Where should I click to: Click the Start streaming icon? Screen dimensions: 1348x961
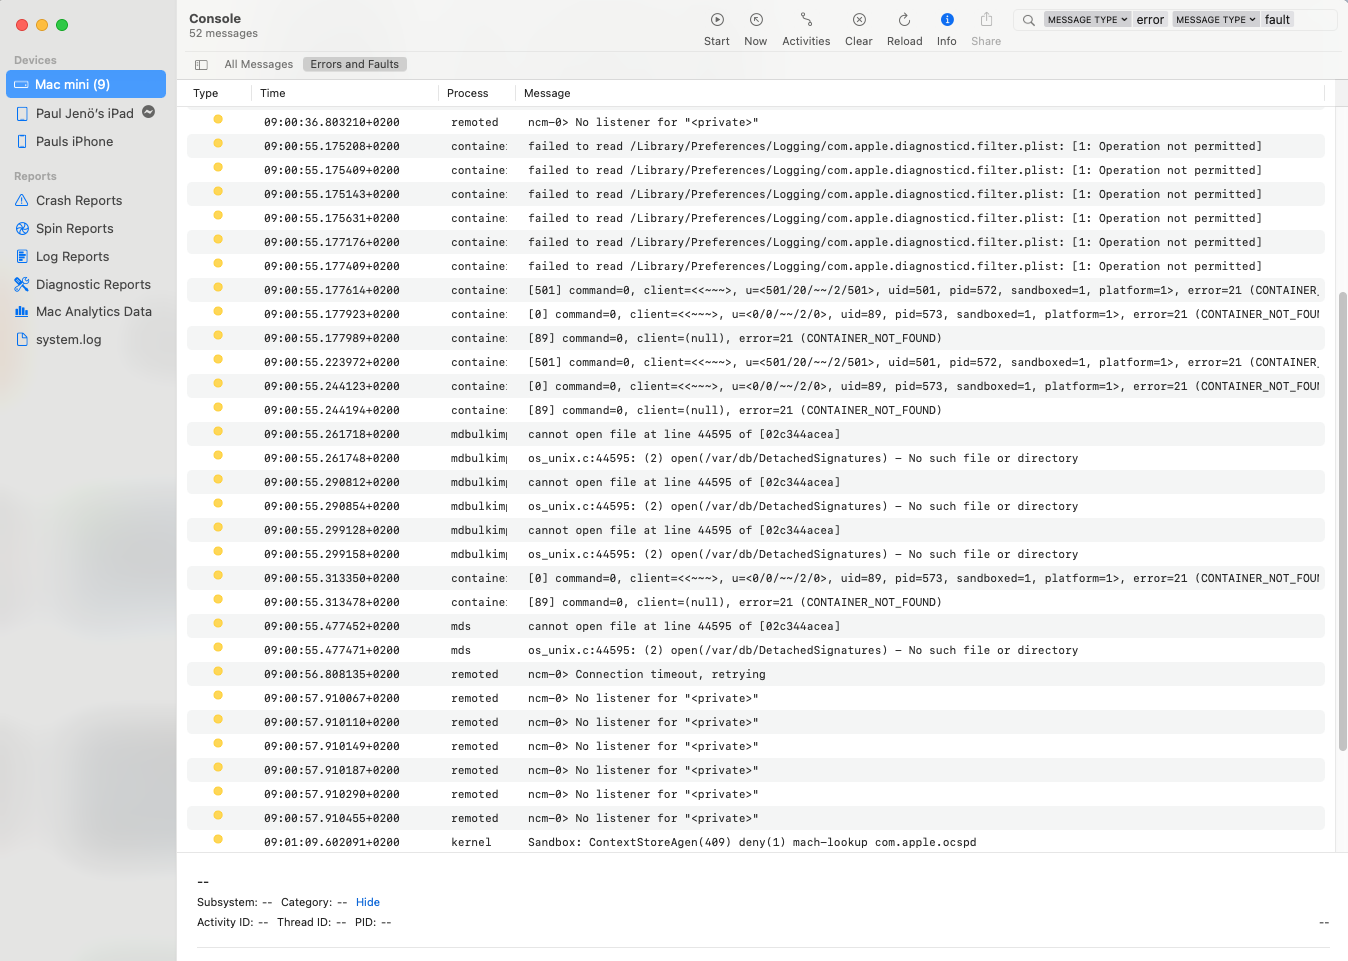coord(717,20)
